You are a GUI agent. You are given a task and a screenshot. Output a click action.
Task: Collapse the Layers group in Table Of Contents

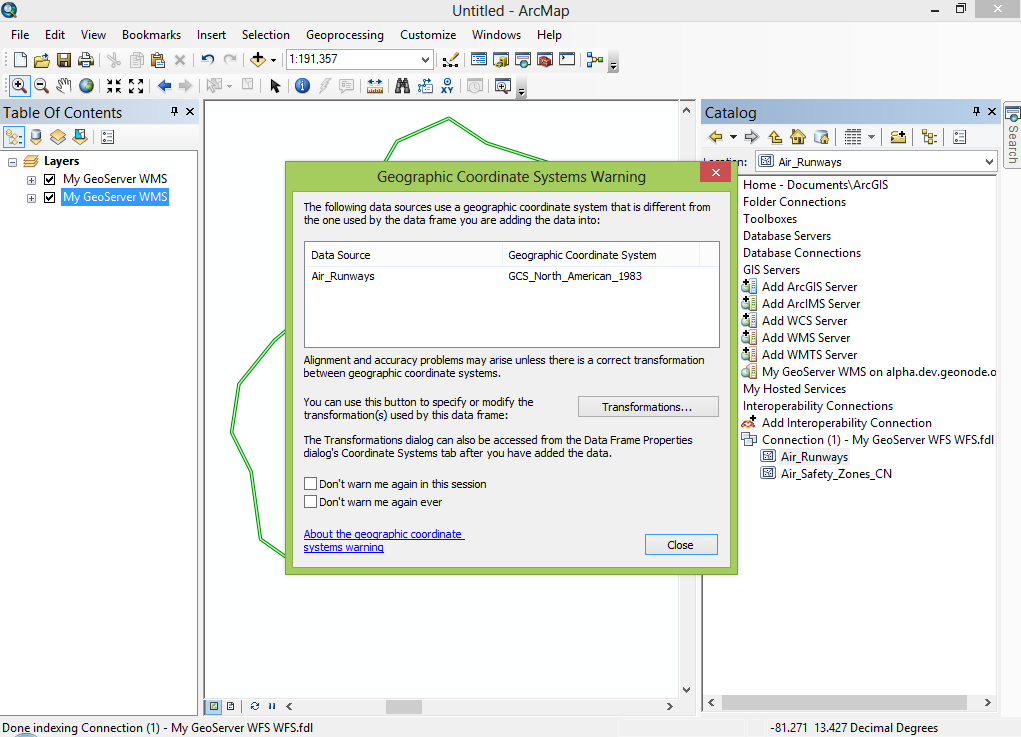point(12,161)
